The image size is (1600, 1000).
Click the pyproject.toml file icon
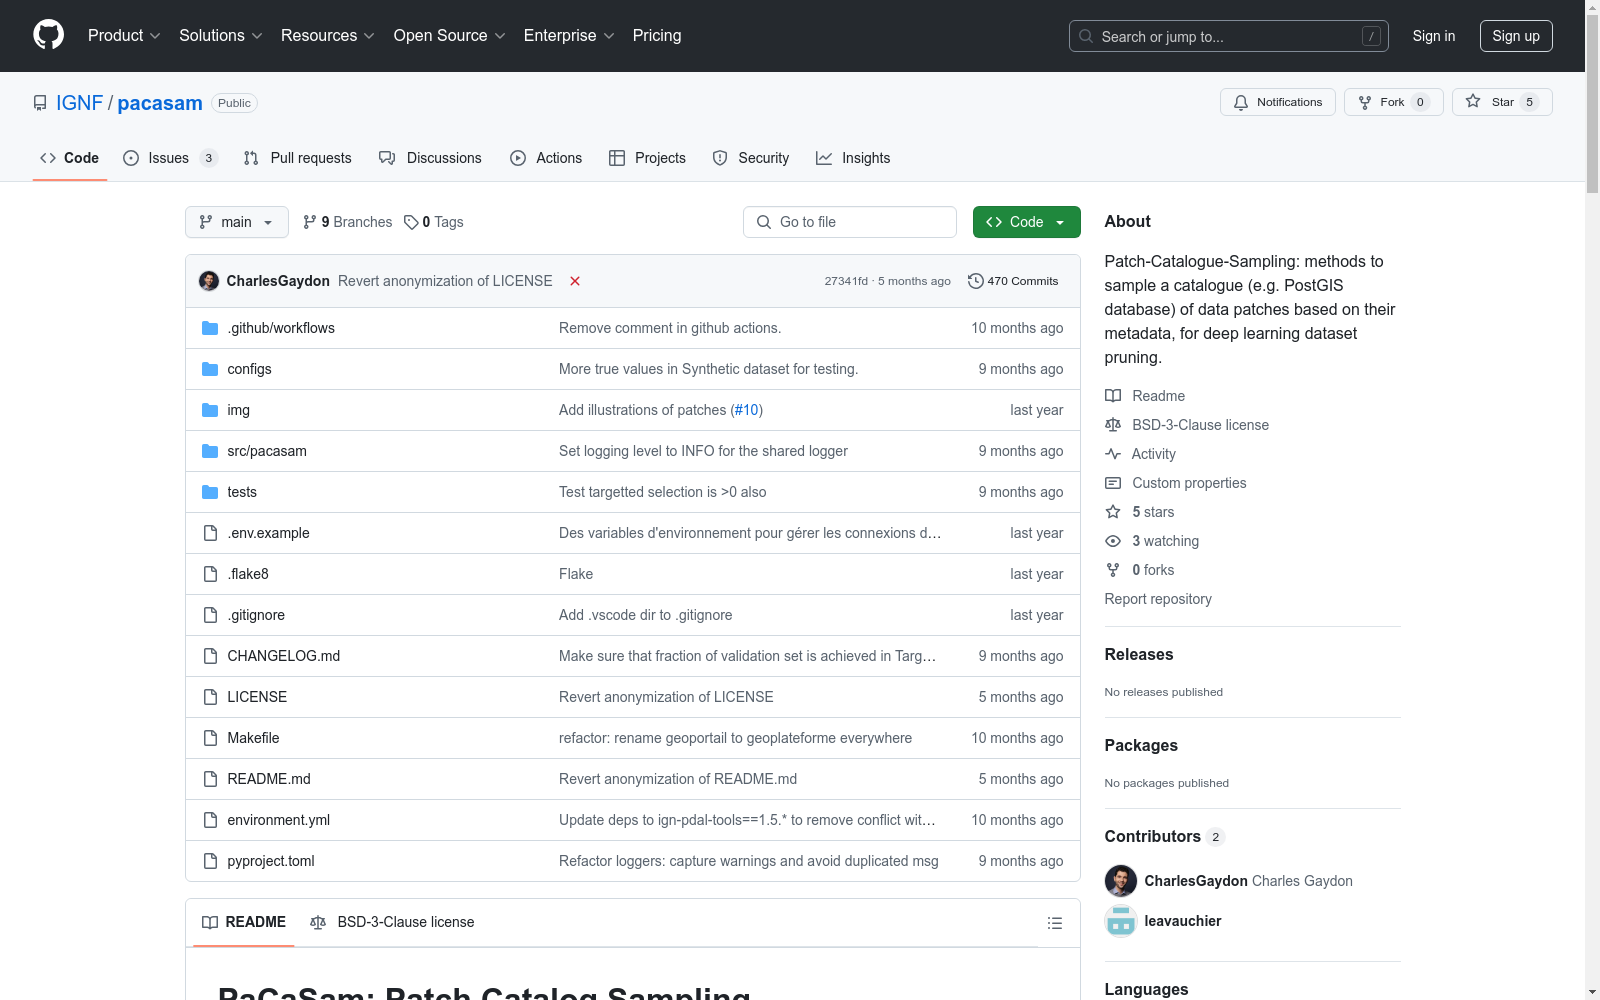210,861
